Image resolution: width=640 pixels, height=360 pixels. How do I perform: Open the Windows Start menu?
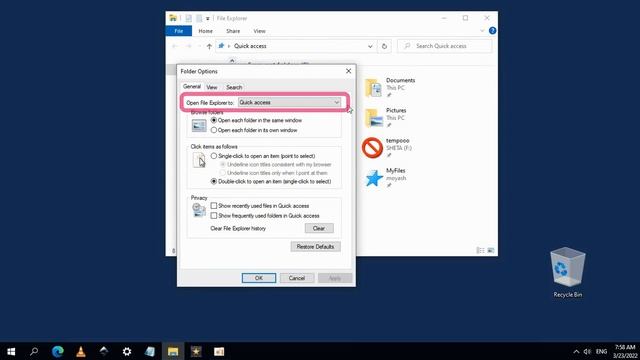coord(11,351)
